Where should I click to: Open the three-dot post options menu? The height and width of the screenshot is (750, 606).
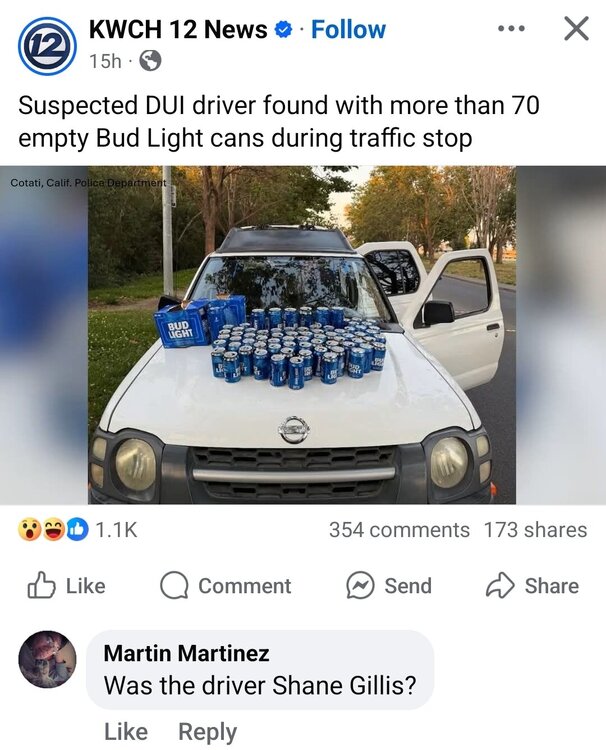point(511,29)
